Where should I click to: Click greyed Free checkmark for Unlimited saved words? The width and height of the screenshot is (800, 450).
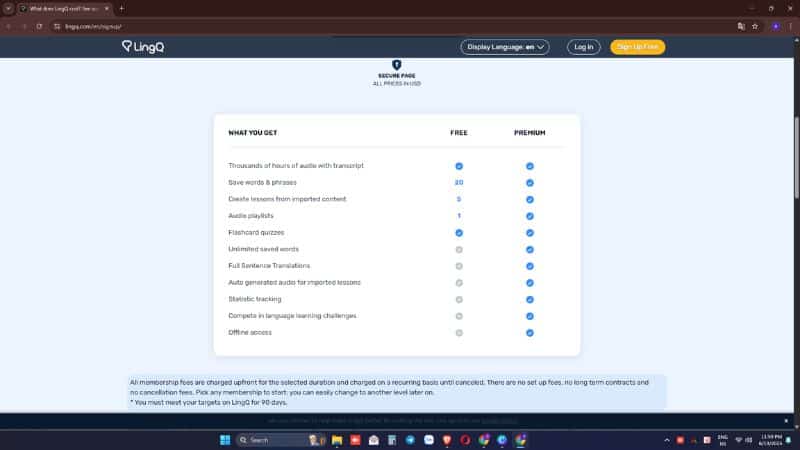point(459,249)
